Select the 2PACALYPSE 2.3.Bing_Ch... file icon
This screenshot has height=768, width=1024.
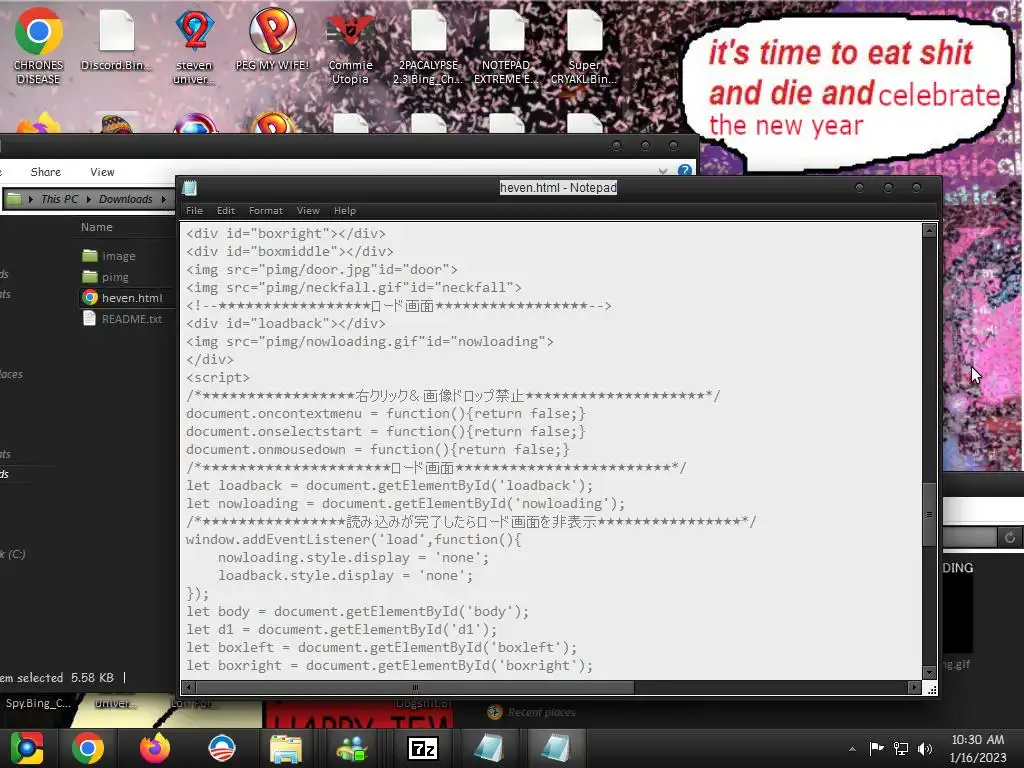(x=428, y=46)
